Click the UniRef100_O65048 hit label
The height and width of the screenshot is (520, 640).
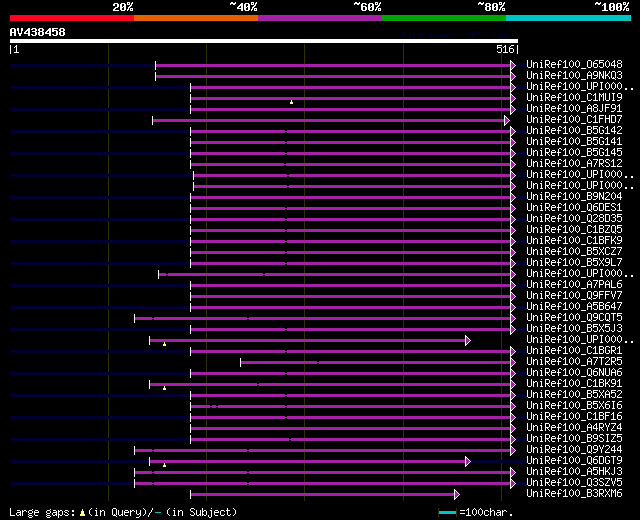coord(574,64)
